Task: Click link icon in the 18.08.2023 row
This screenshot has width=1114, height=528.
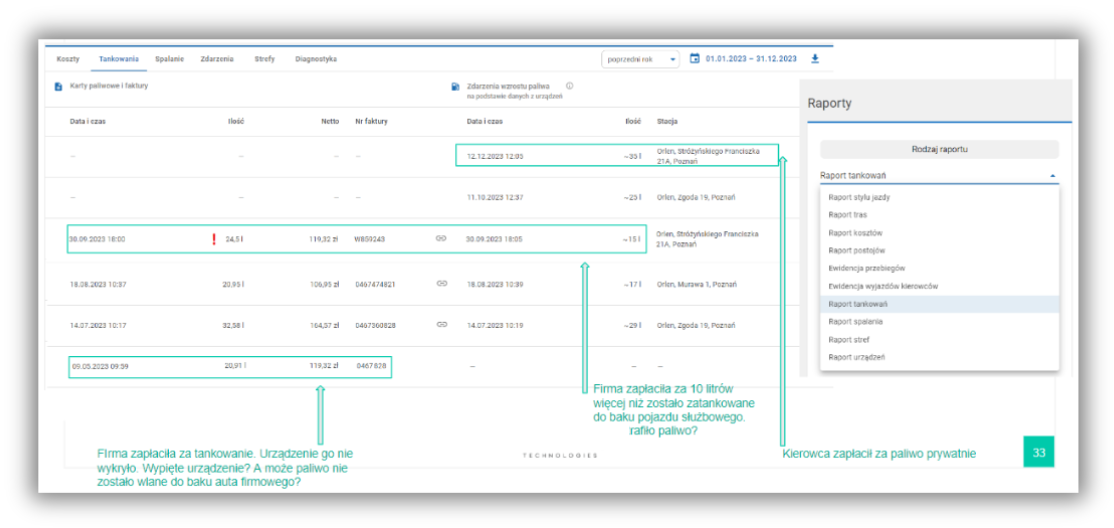Action: coord(441,284)
